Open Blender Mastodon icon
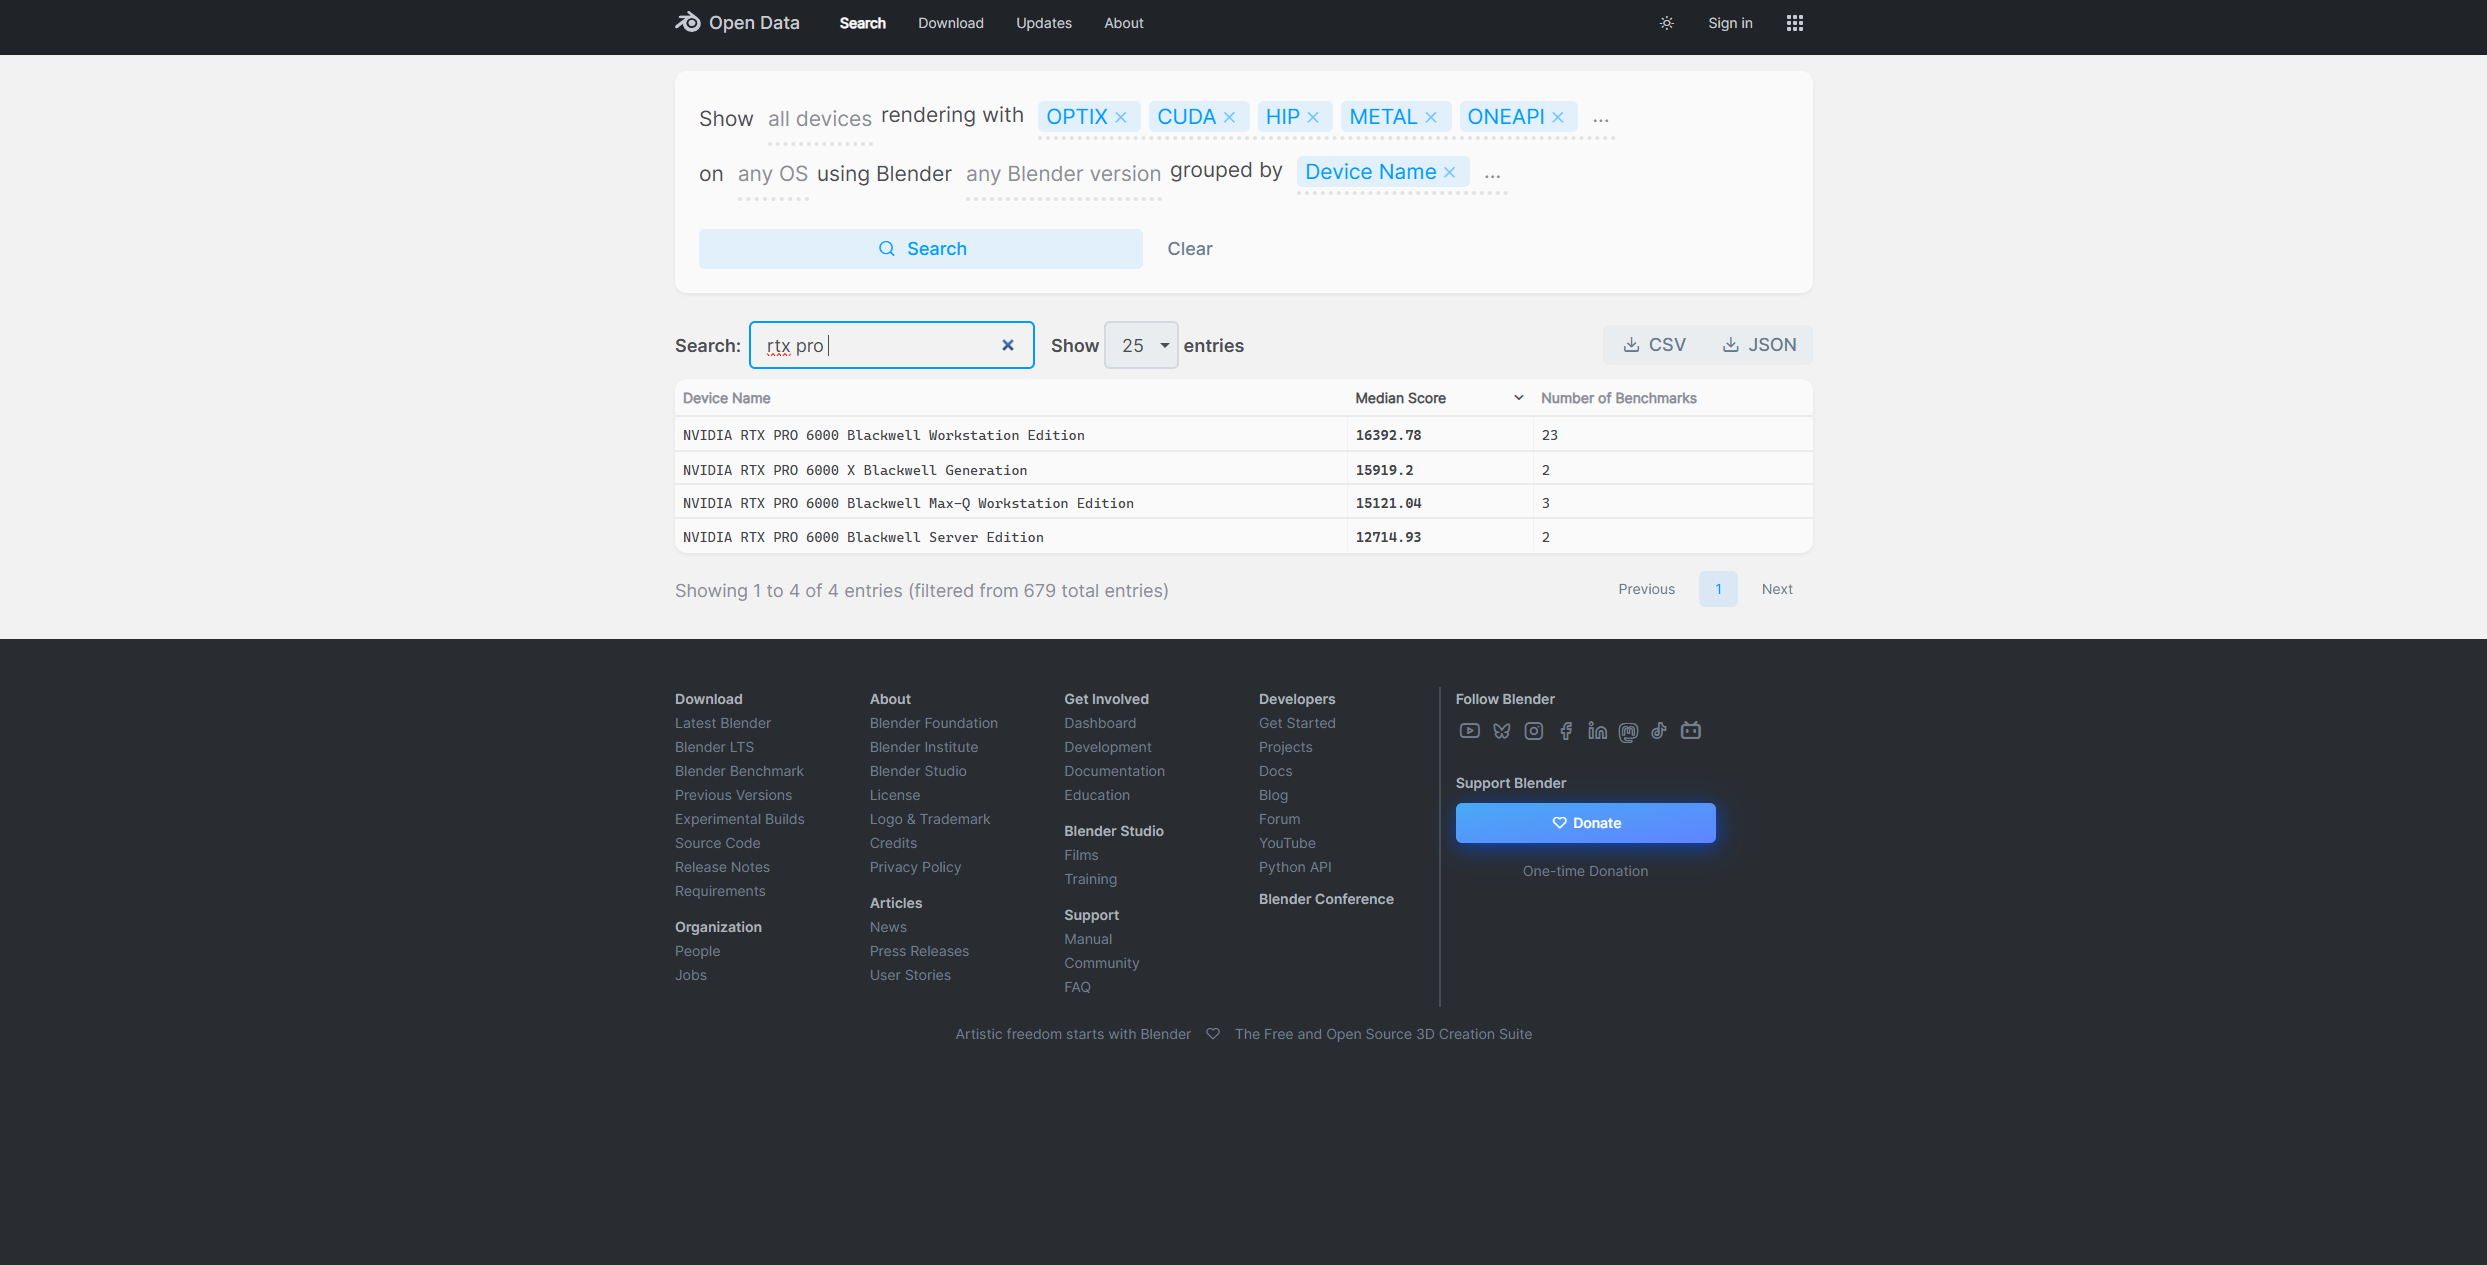 [1628, 732]
